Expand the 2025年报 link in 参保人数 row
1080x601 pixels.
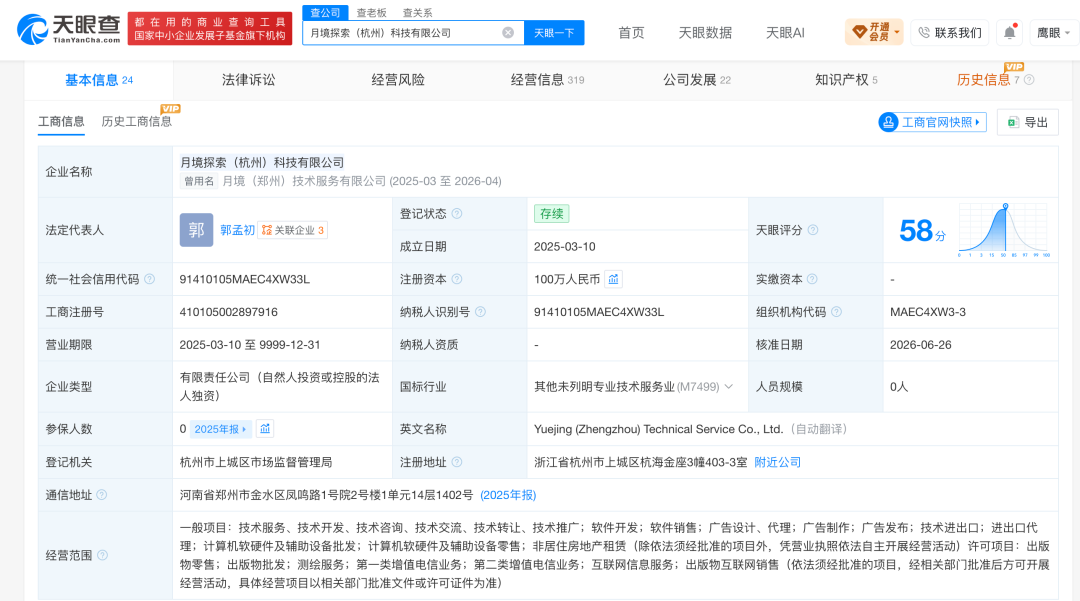(220, 429)
